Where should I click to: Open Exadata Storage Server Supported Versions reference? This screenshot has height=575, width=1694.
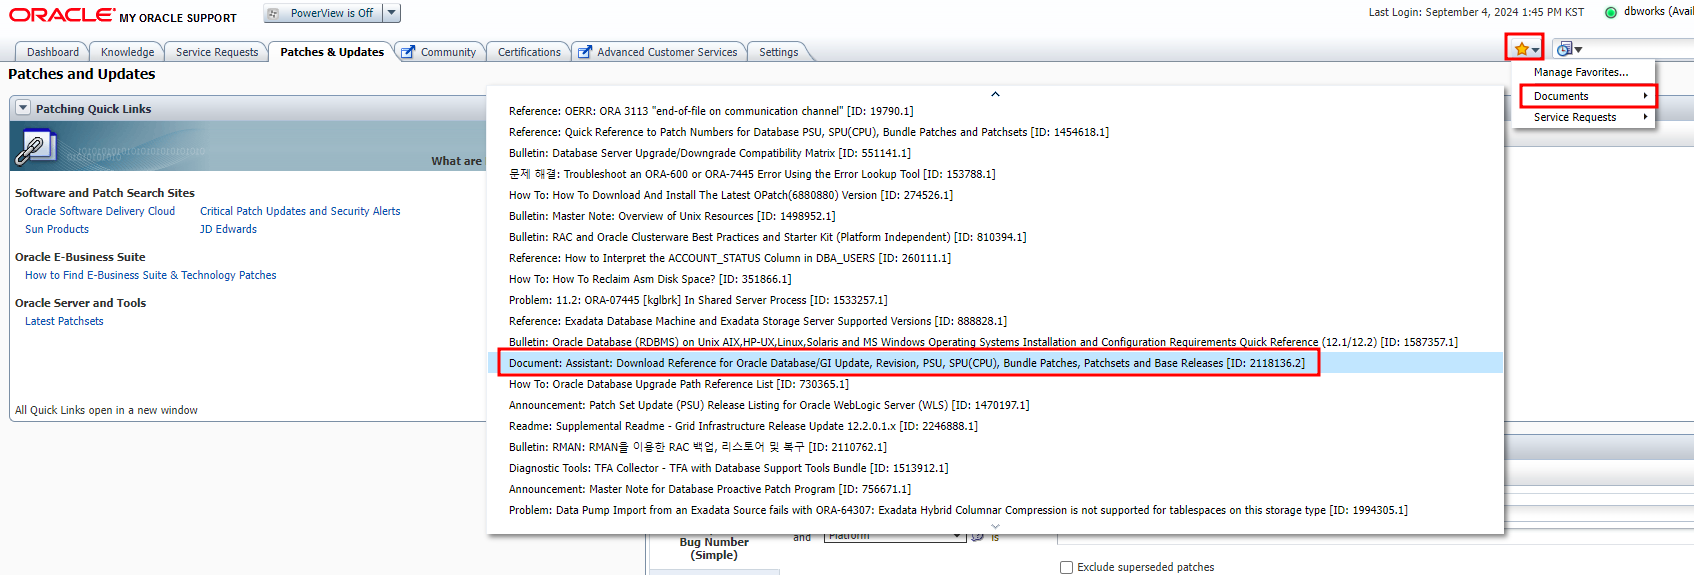click(758, 321)
